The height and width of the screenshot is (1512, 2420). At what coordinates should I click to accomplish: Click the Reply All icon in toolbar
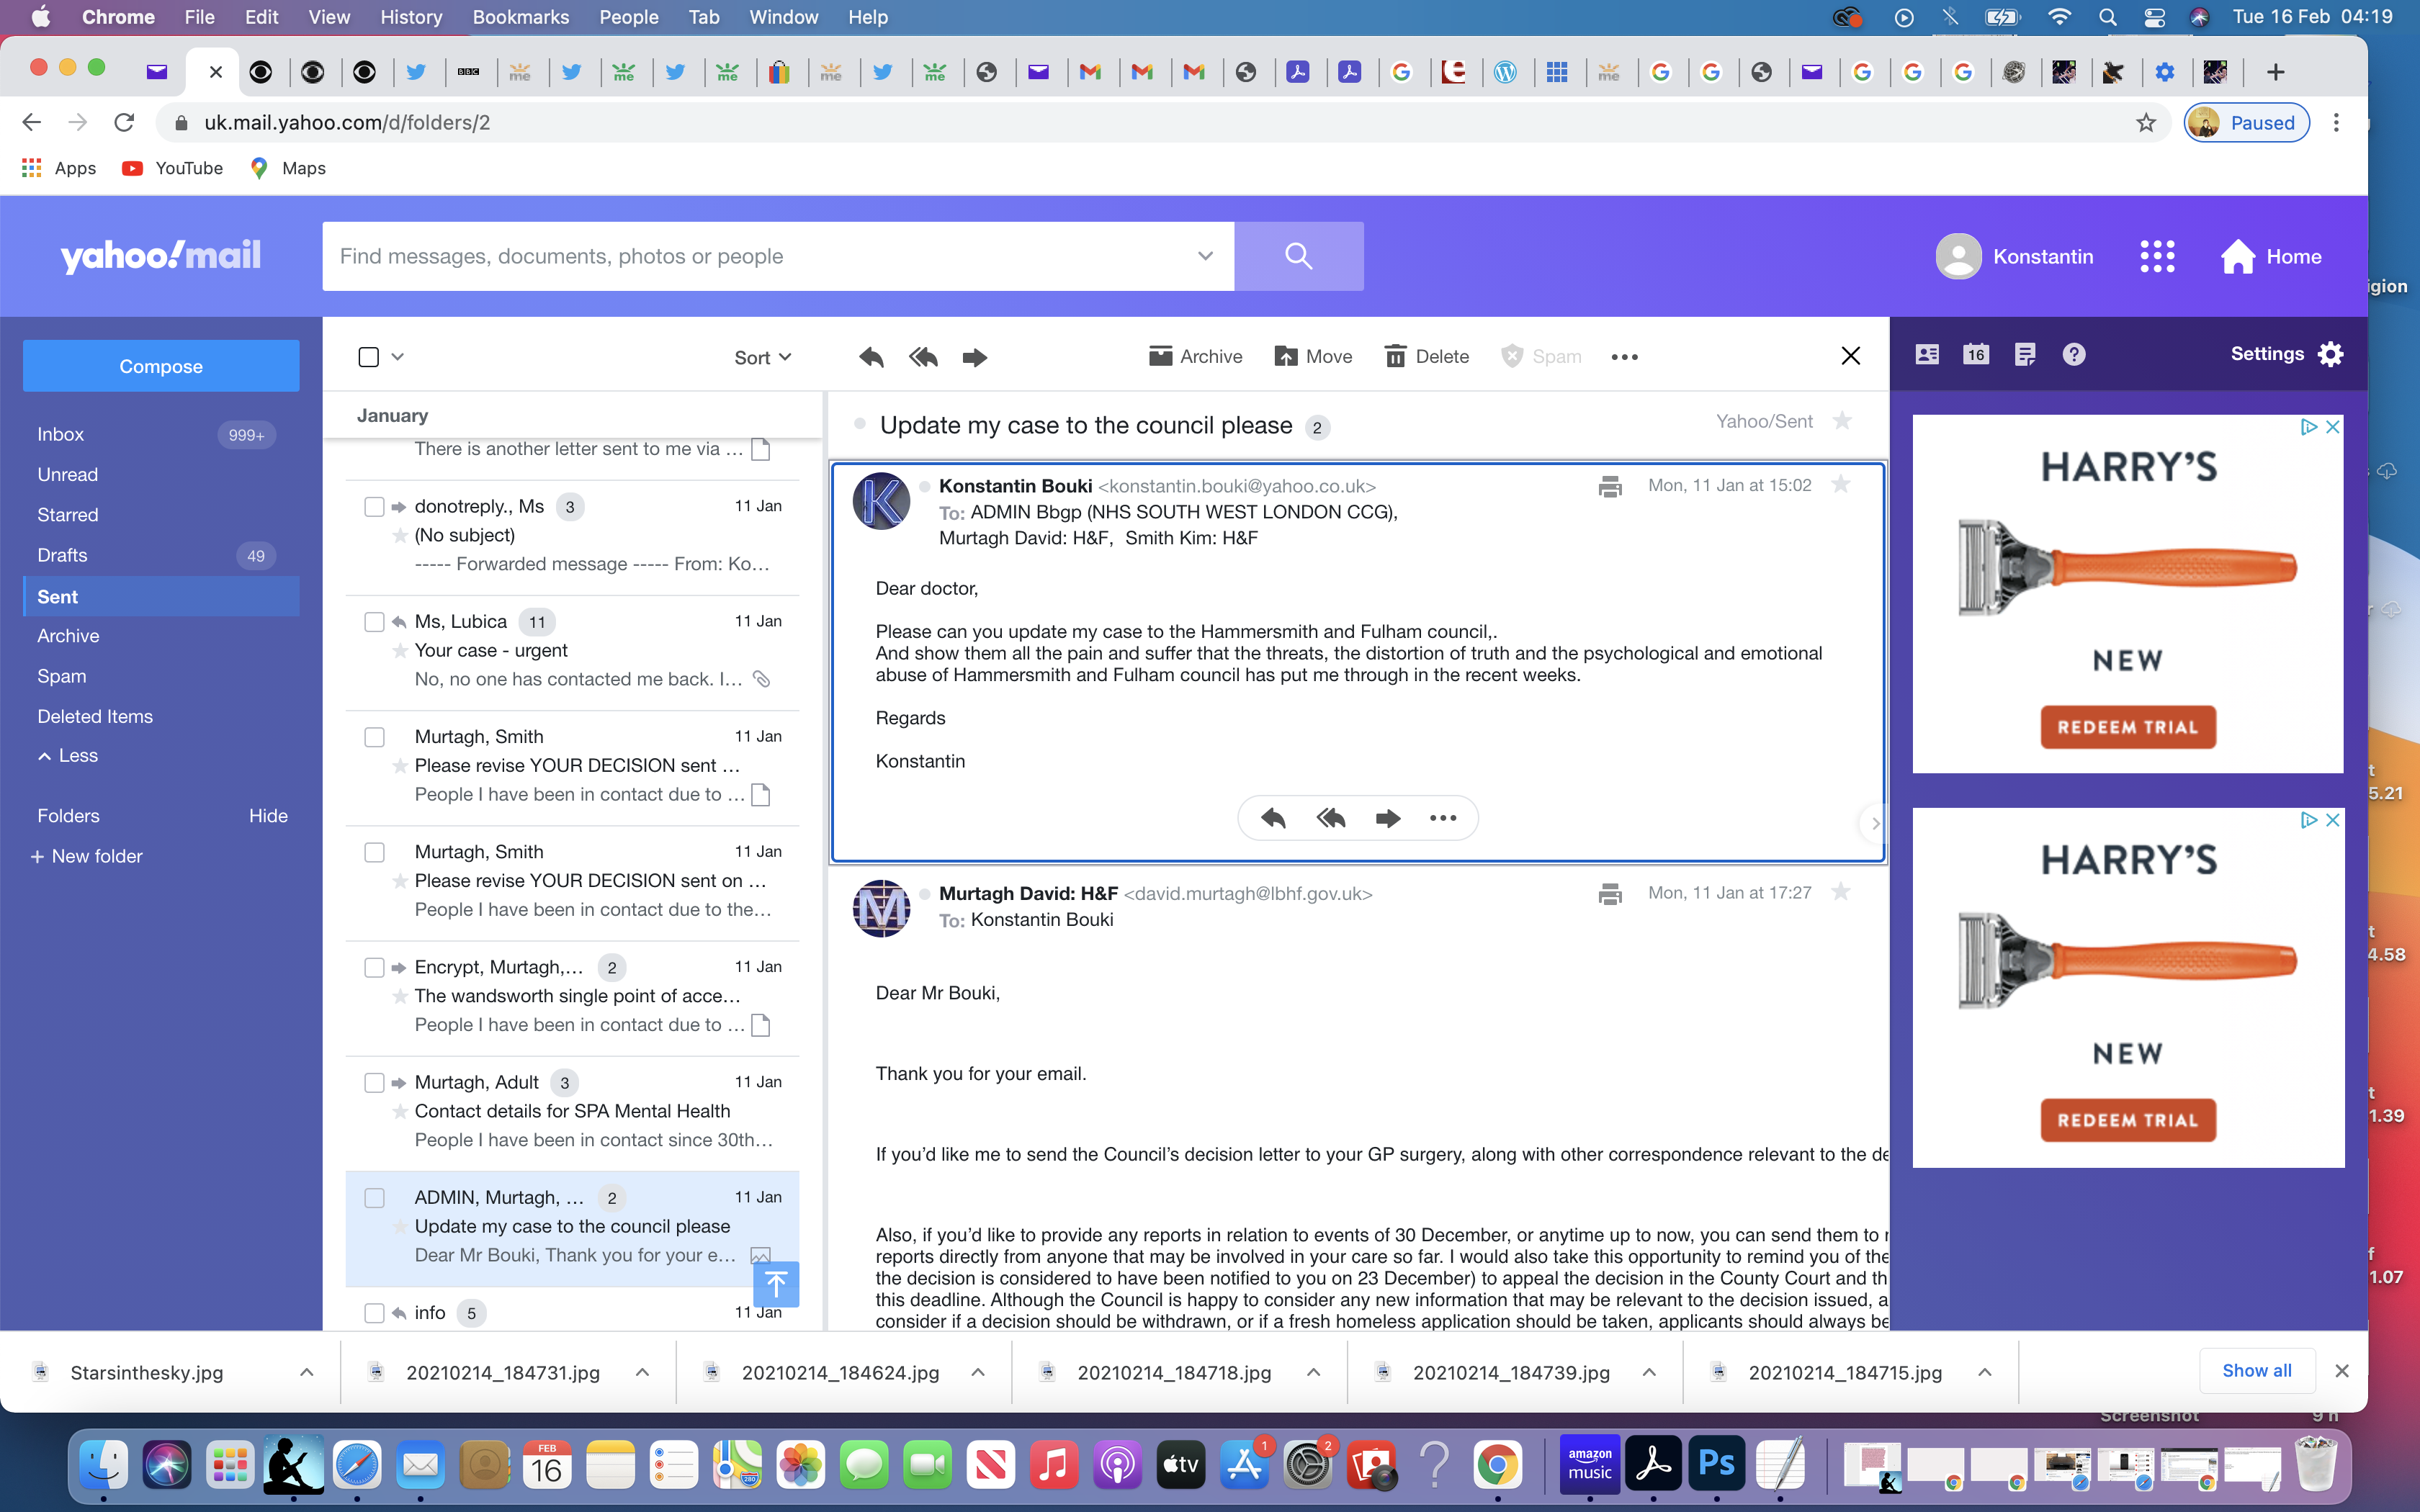click(x=923, y=357)
